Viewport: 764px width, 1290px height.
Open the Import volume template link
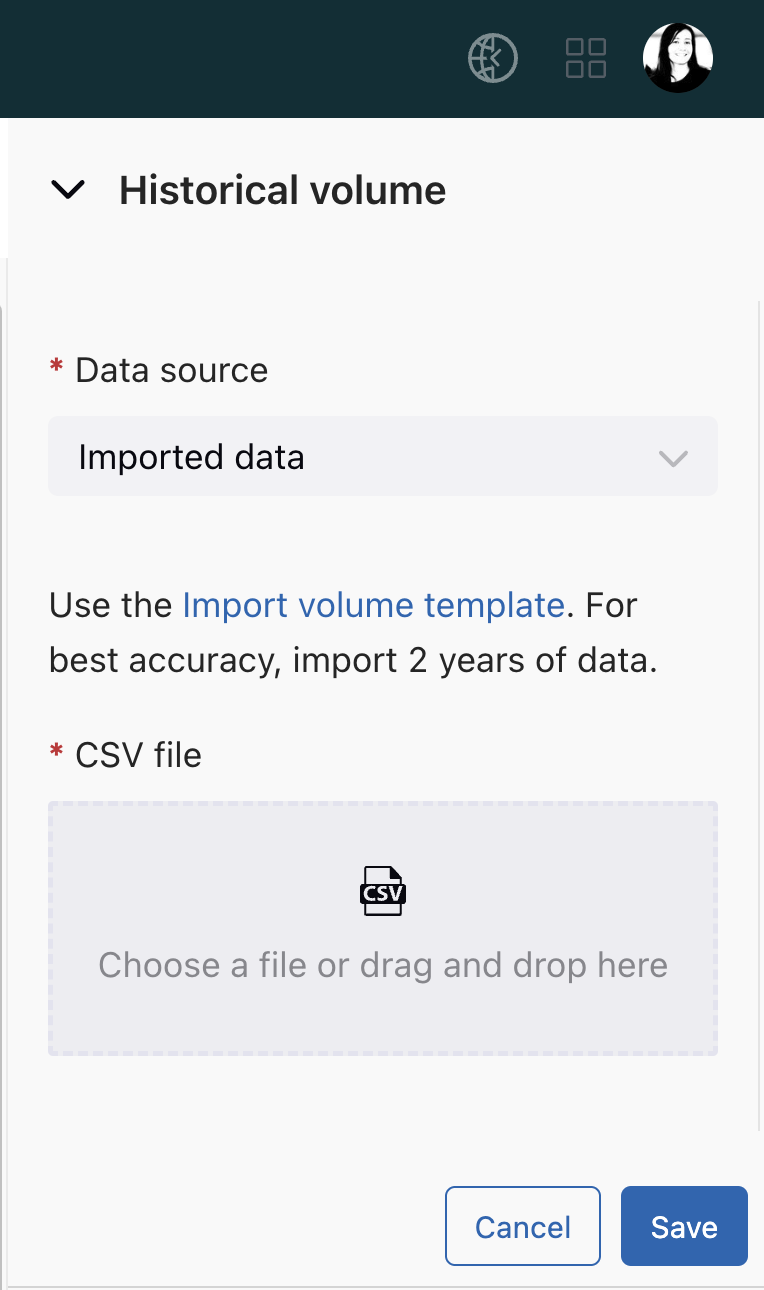coord(373,605)
